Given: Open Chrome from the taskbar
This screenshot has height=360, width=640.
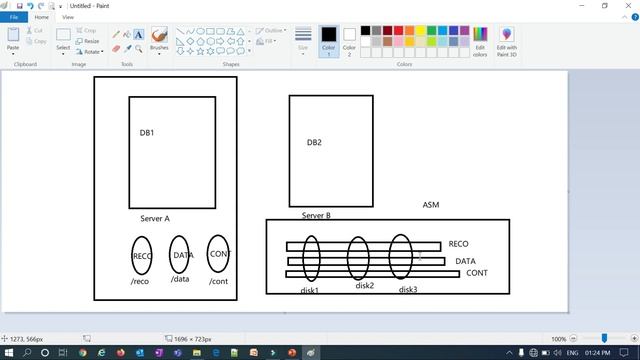Looking at the screenshot, I should (x=82, y=353).
